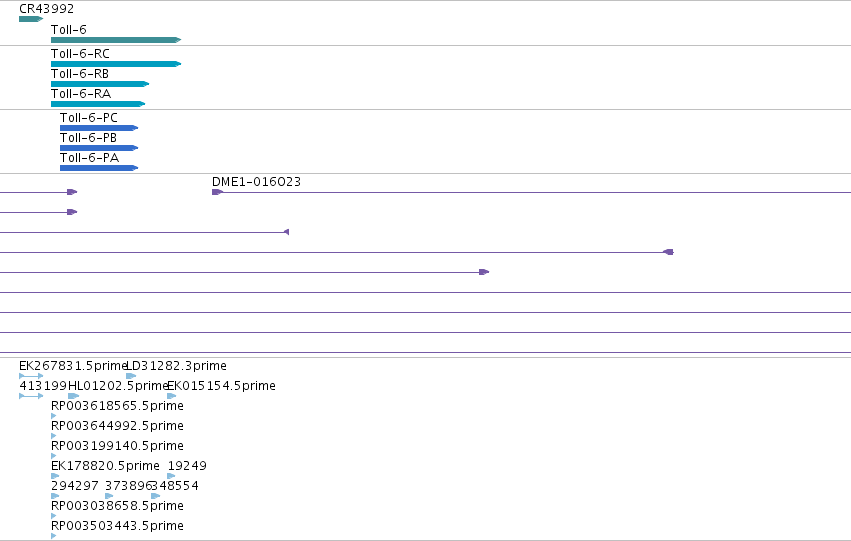Screen dimensions: 851x541
Task: Open the HL01202.5prime EST label
Action: (x=118, y=386)
